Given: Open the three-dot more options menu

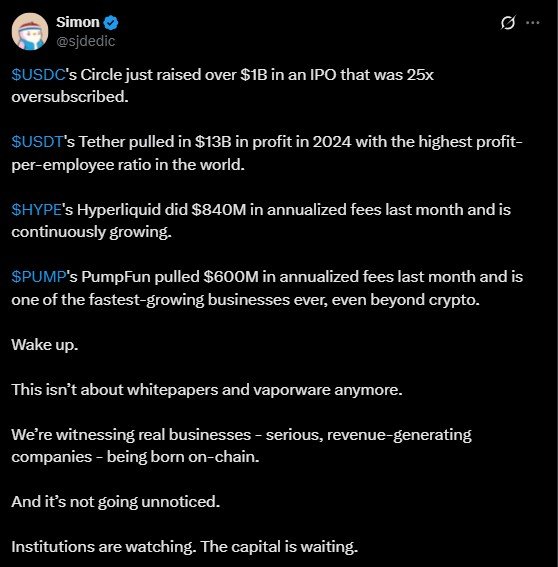Looking at the screenshot, I should click(x=533, y=22).
